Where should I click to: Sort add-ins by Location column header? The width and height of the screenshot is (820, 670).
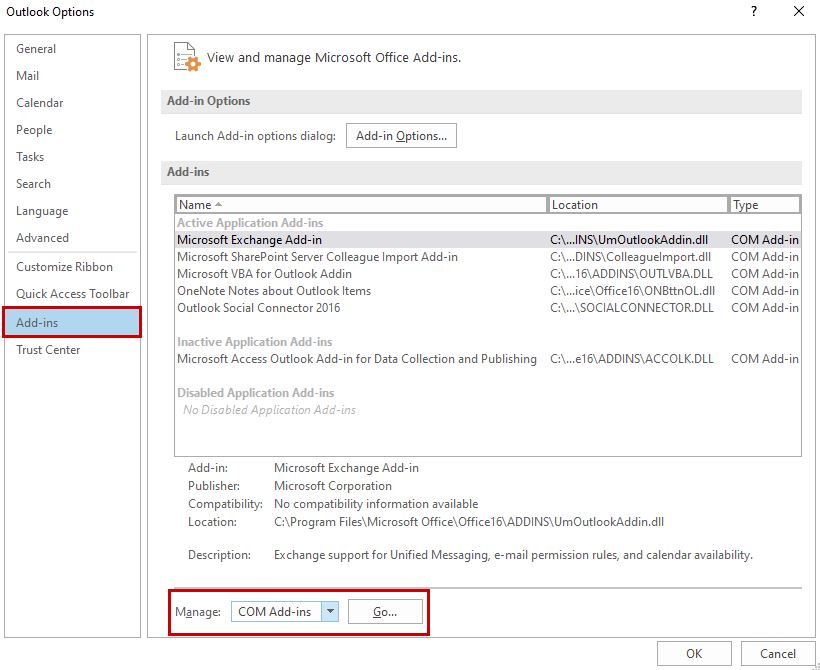click(637, 205)
